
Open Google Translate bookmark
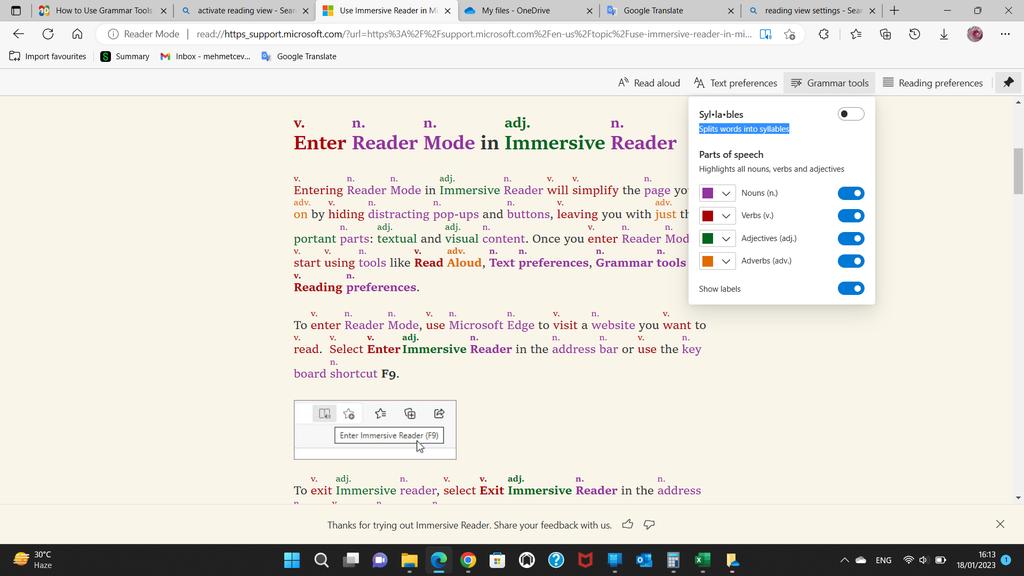(298, 56)
